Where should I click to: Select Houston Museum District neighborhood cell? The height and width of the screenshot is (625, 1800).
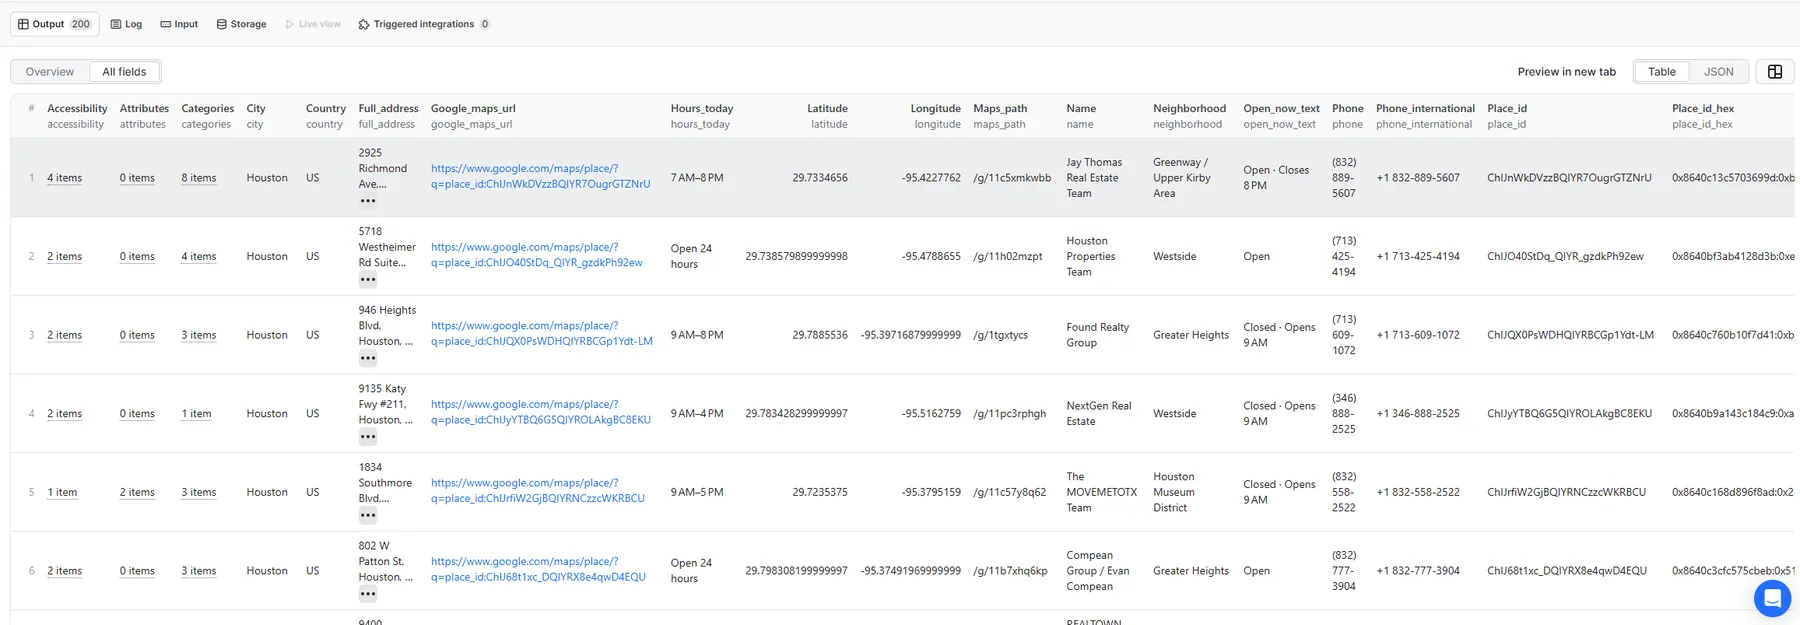point(1174,492)
